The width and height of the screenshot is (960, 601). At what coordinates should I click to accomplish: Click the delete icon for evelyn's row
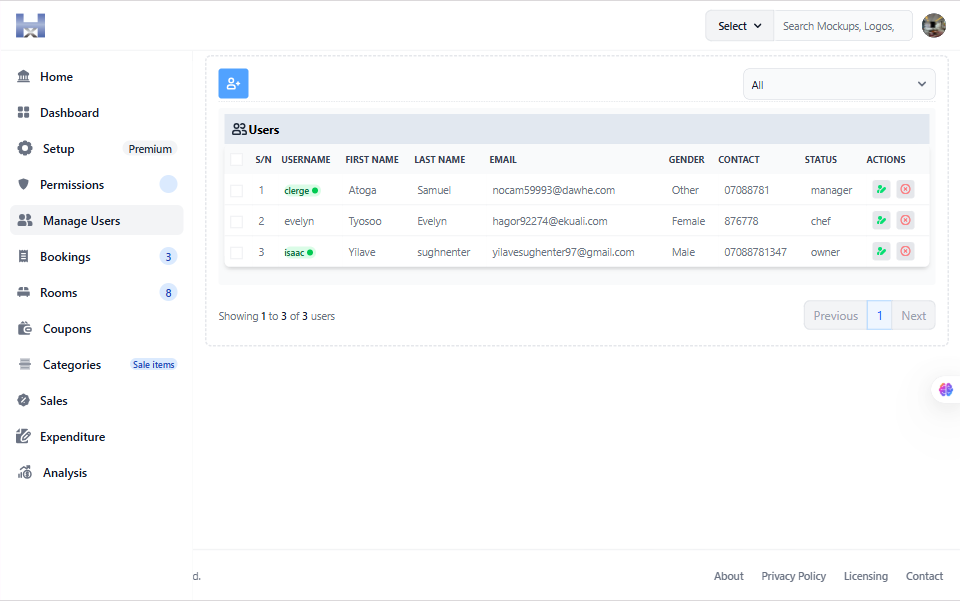coord(905,219)
